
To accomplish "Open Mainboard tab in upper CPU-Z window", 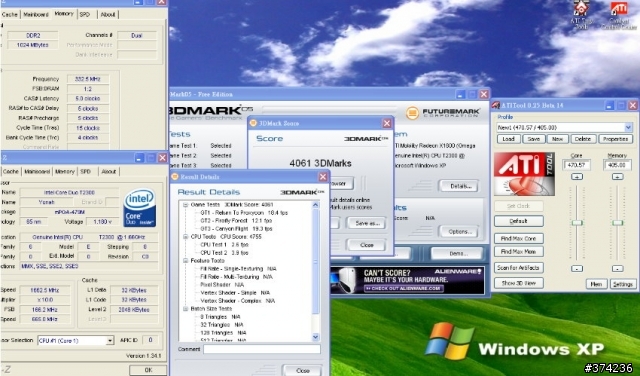I will pos(36,14).
